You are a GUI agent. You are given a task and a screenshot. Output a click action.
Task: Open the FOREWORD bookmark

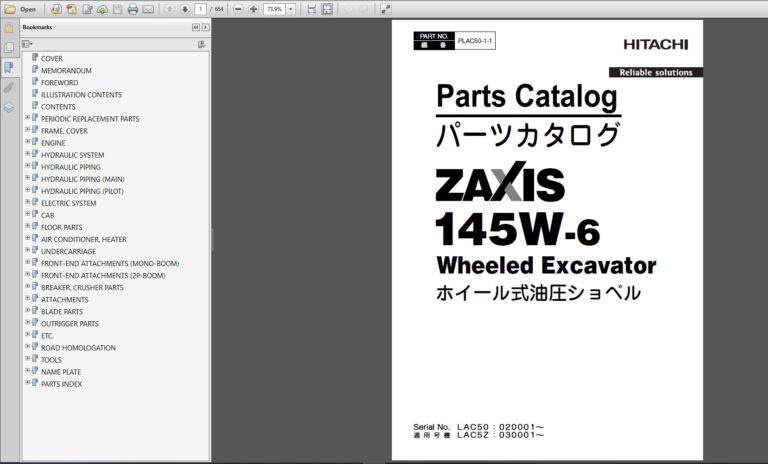click(x=59, y=82)
